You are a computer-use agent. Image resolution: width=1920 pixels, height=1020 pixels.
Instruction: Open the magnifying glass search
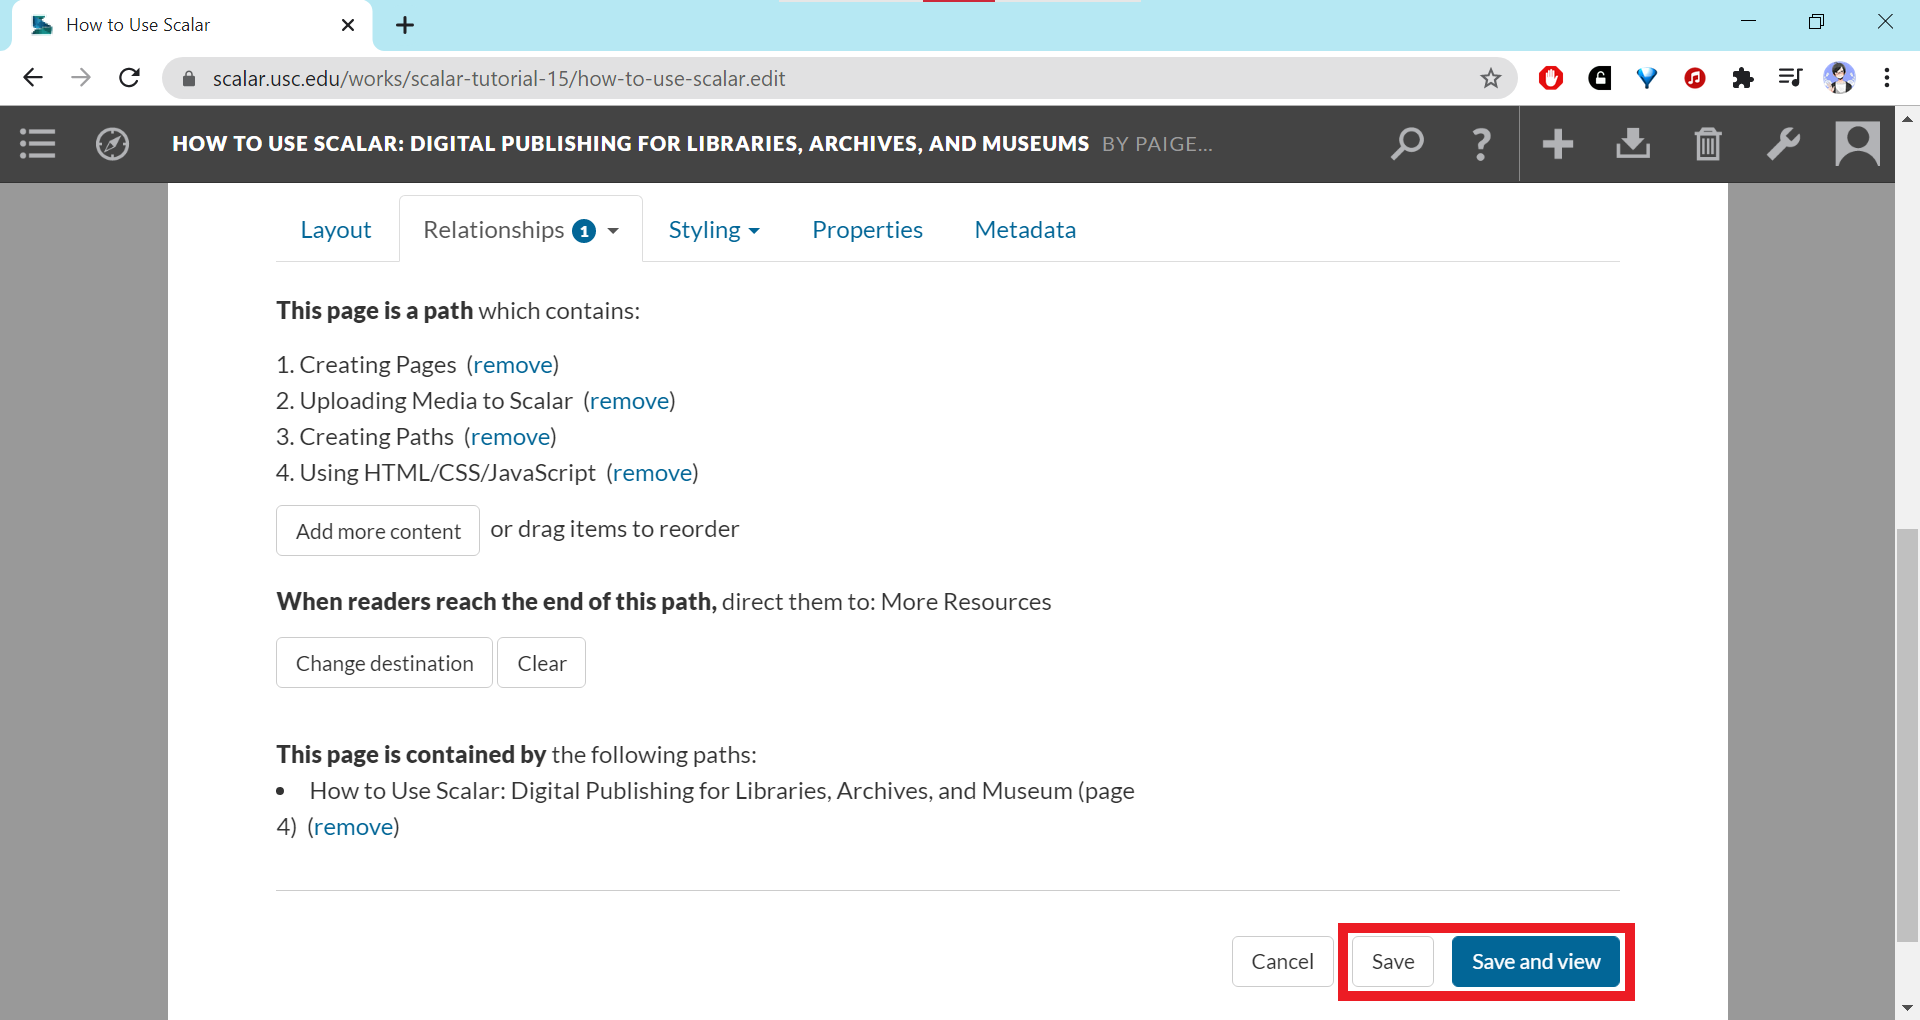(x=1407, y=144)
